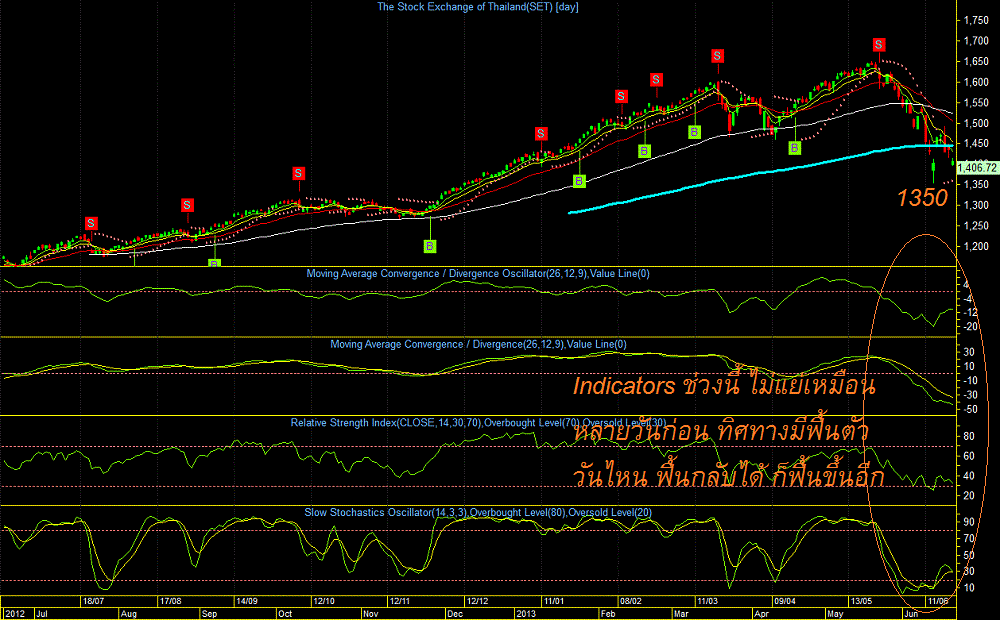This screenshot has height=620, width=1000.
Task: Select the S sell marker above 08/02 candles
Action: point(621,96)
